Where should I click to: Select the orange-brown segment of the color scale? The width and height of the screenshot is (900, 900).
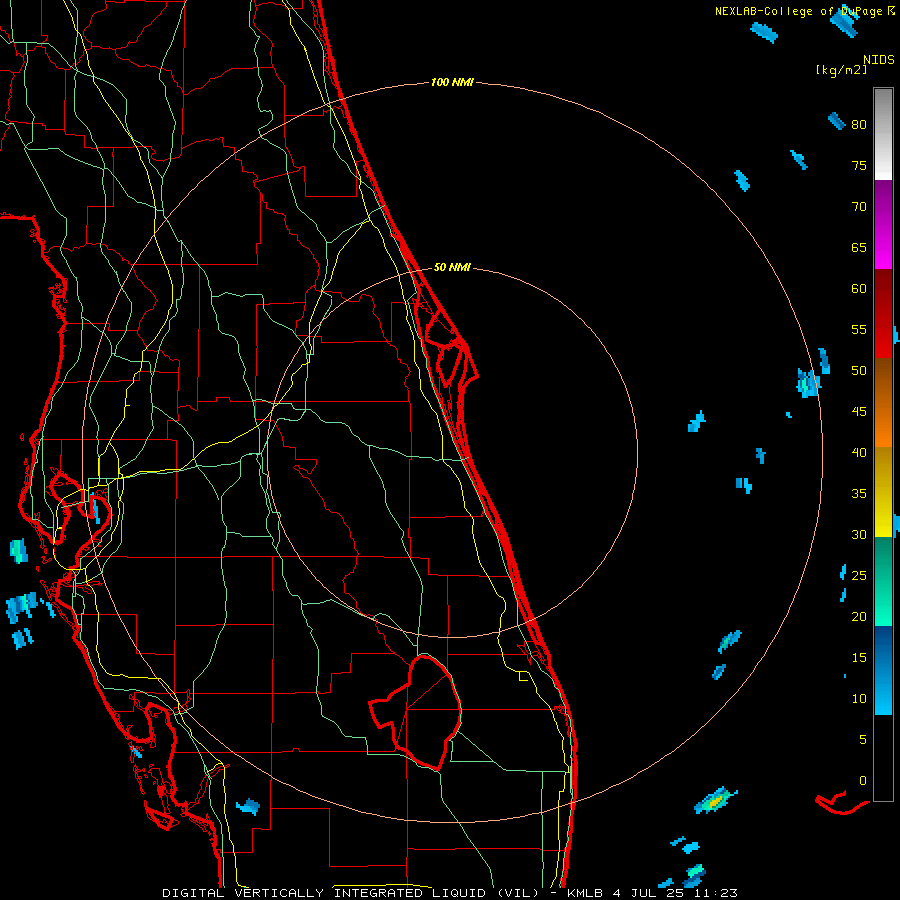tap(883, 402)
